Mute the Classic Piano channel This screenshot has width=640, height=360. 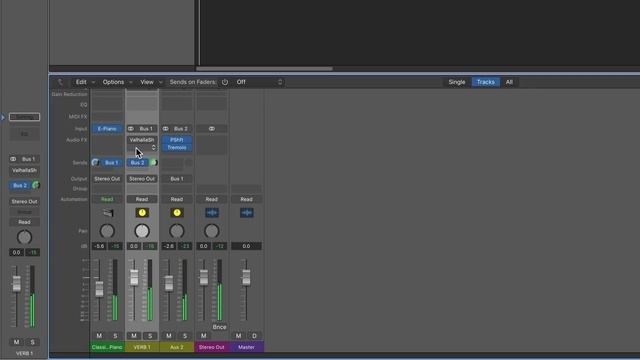pos(99,336)
